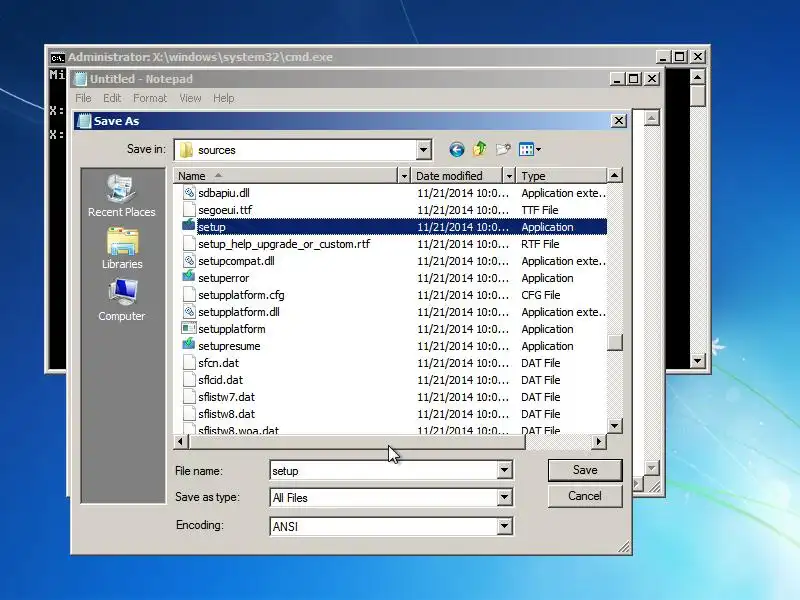The width and height of the screenshot is (800, 600).
Task: Click the TTF File type cell
Action: (x=540, y=210)
